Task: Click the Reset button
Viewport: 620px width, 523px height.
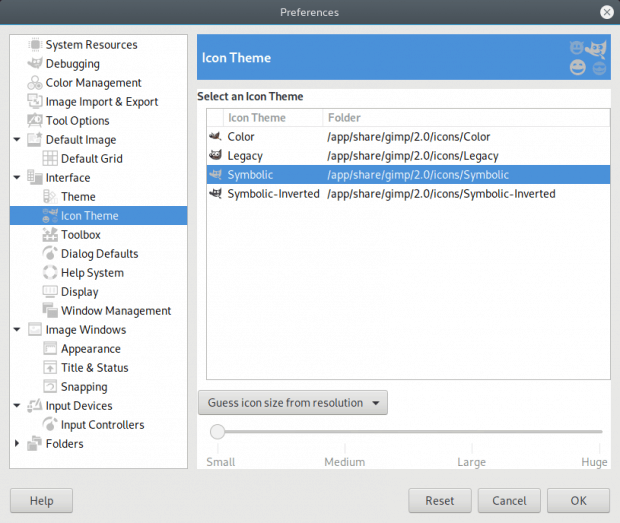Action: point(440,500)
